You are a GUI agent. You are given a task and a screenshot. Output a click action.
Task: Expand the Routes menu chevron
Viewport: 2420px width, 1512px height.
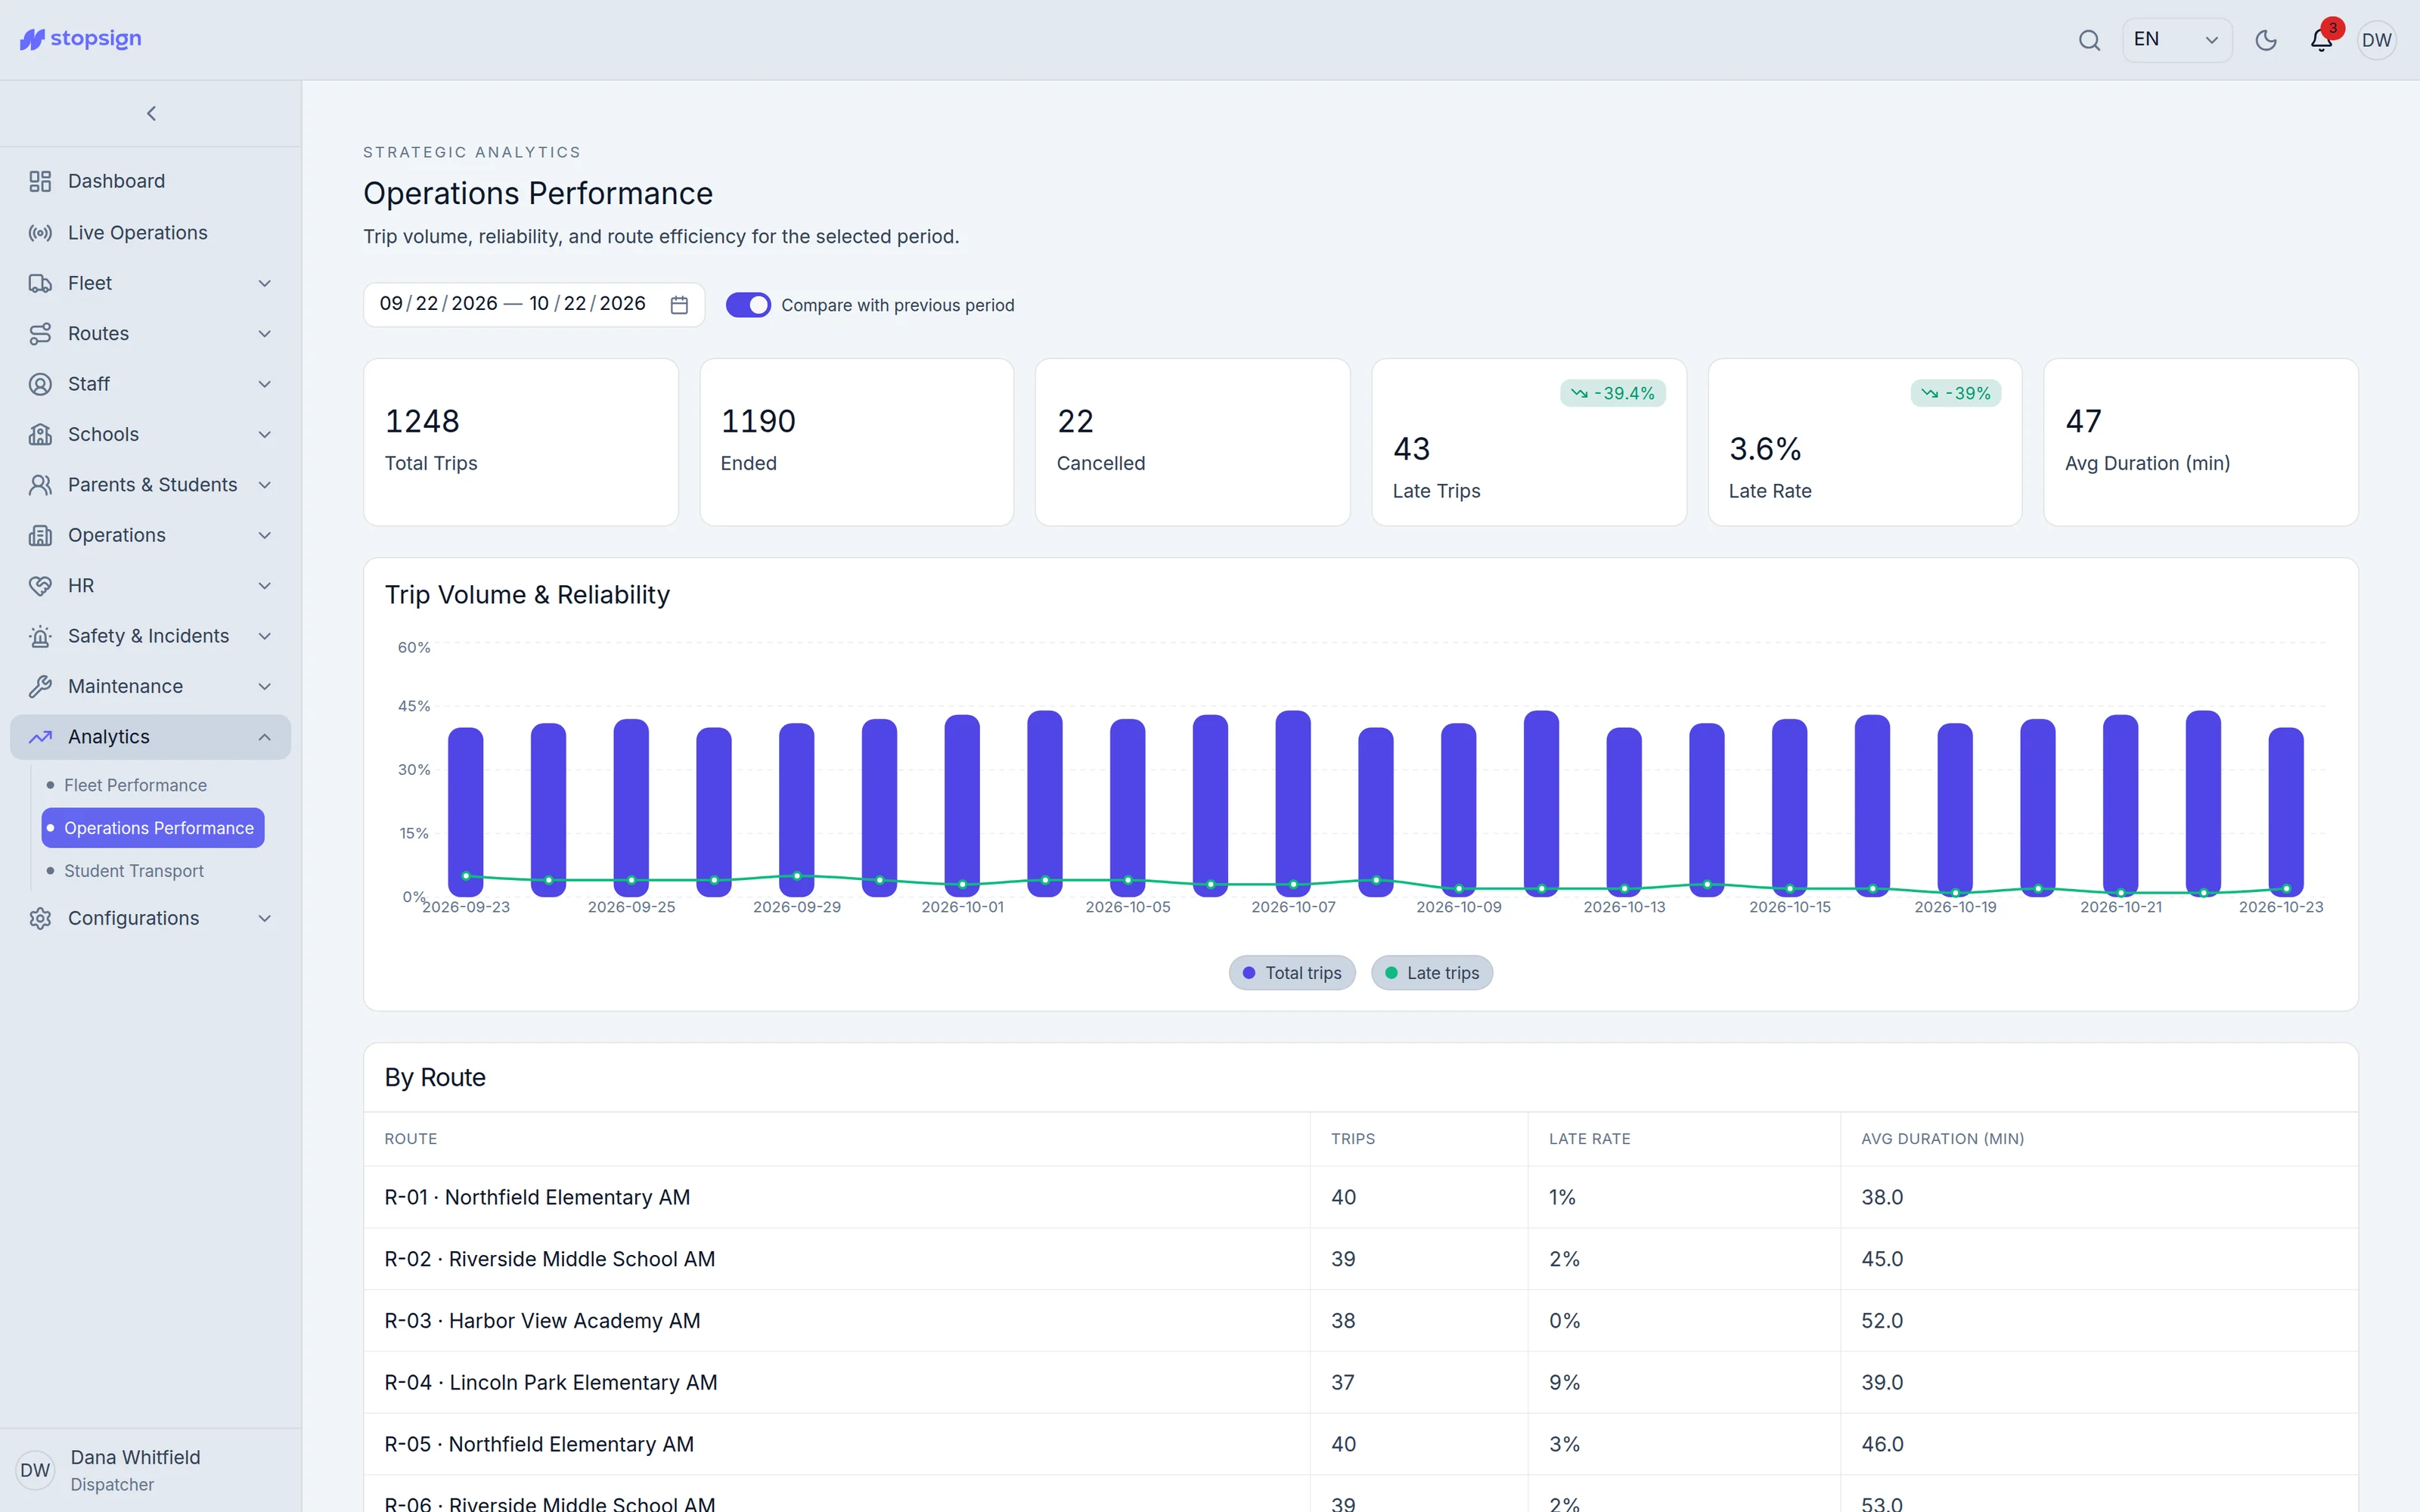click(265, 334)
